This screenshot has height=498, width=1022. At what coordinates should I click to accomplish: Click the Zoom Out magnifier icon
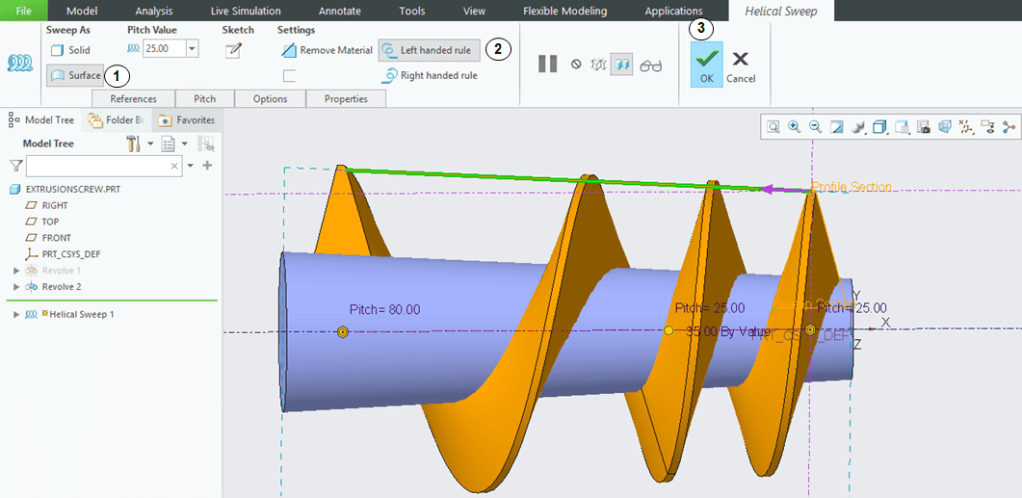pyautogui.click(x=815, y=127)
